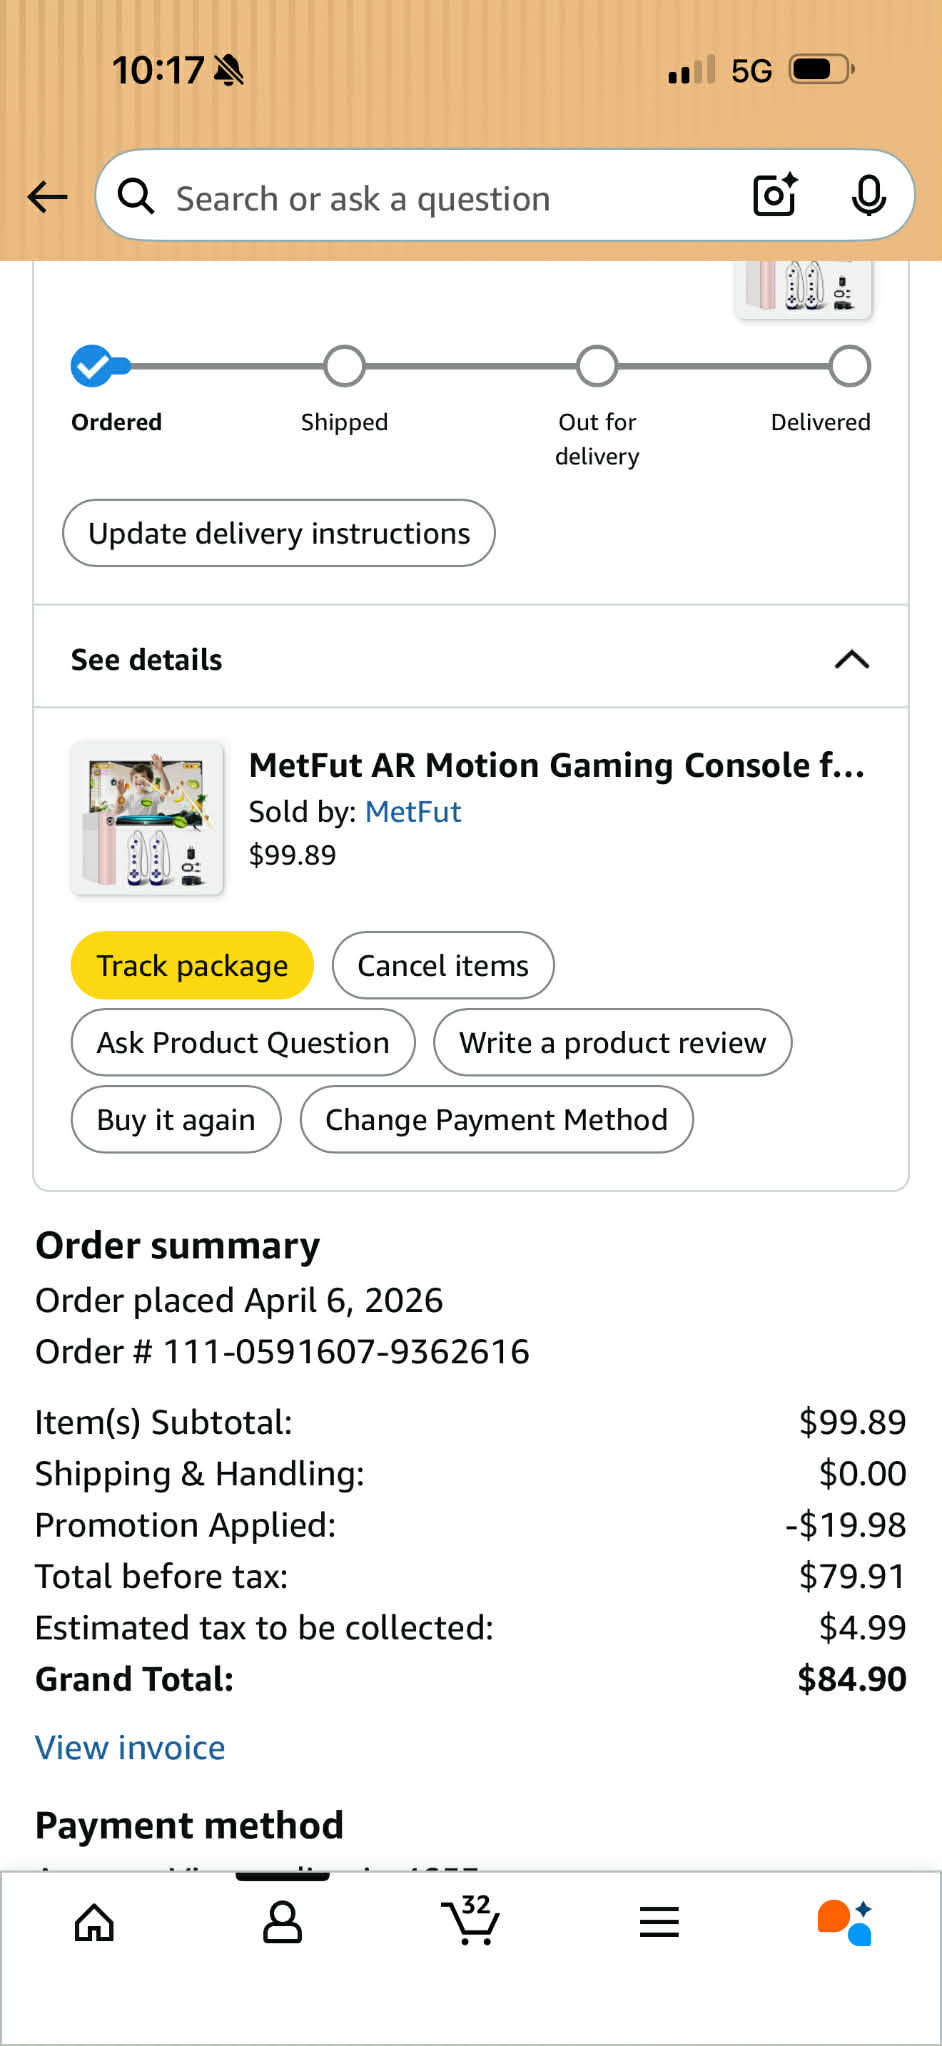Choose Write a product review
942x2046 pixels.
[x=612, y=1042]
